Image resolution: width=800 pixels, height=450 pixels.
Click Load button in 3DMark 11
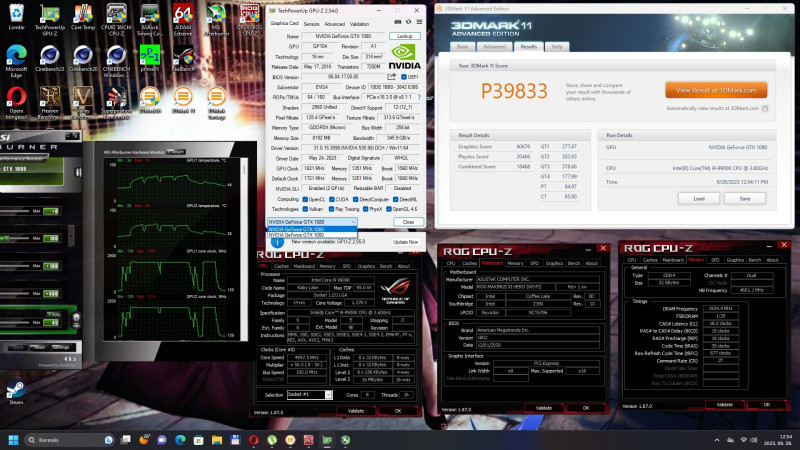point(699,198)
